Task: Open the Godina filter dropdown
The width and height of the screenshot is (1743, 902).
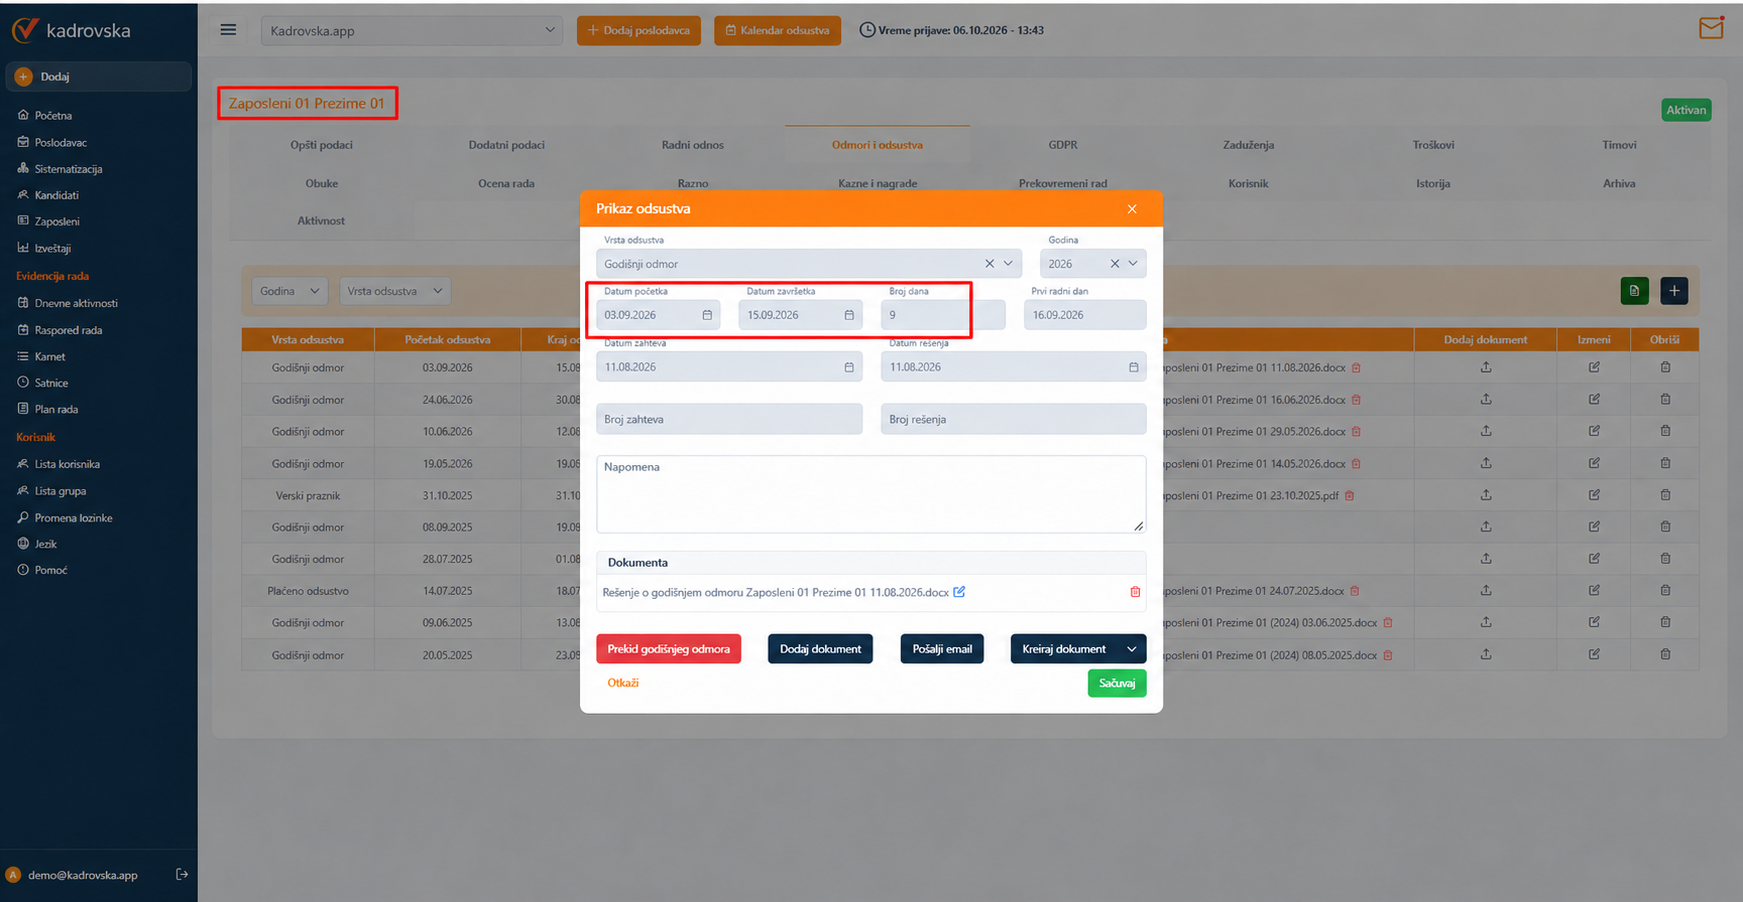Action: (289, 291)
